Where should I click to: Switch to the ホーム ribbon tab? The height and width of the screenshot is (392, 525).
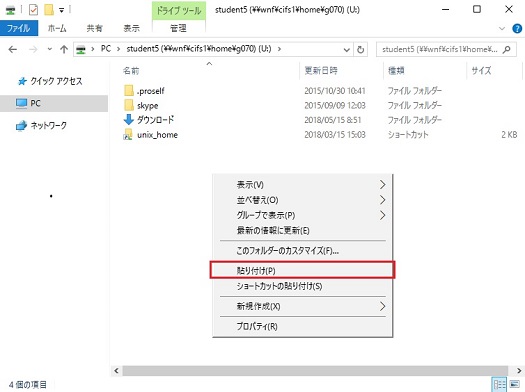pyautogui.click(x=57, y=28)
